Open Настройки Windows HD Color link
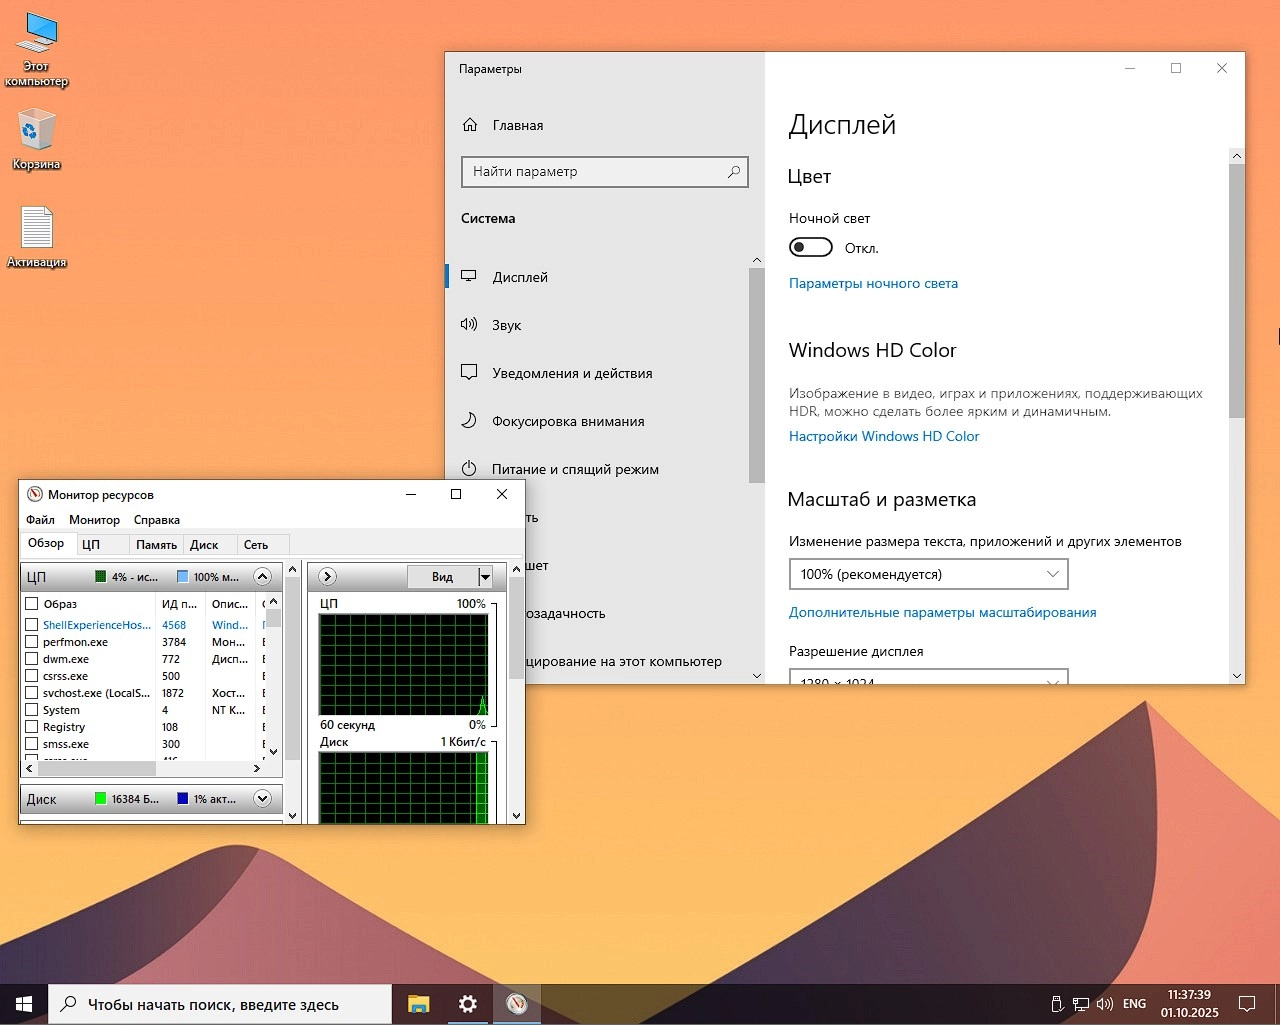This screenshot has width=1280, height=1025. pos(884,436)
